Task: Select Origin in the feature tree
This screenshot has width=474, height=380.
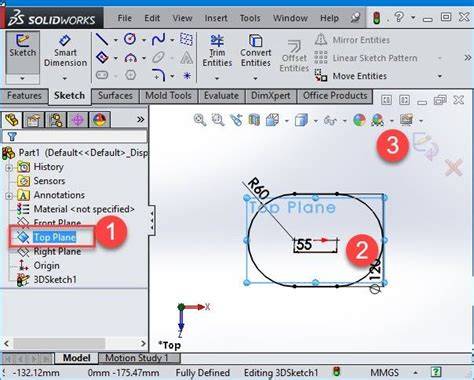Action: (46, 266)
